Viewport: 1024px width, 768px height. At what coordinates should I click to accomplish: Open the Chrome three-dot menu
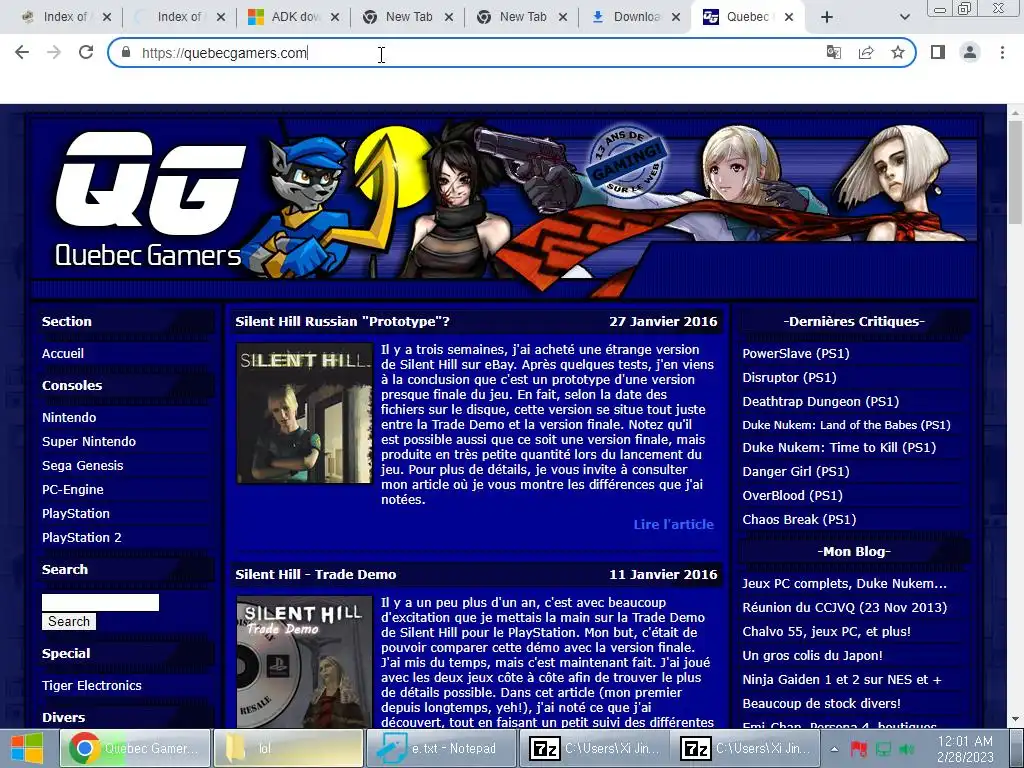click(1002, 52)
